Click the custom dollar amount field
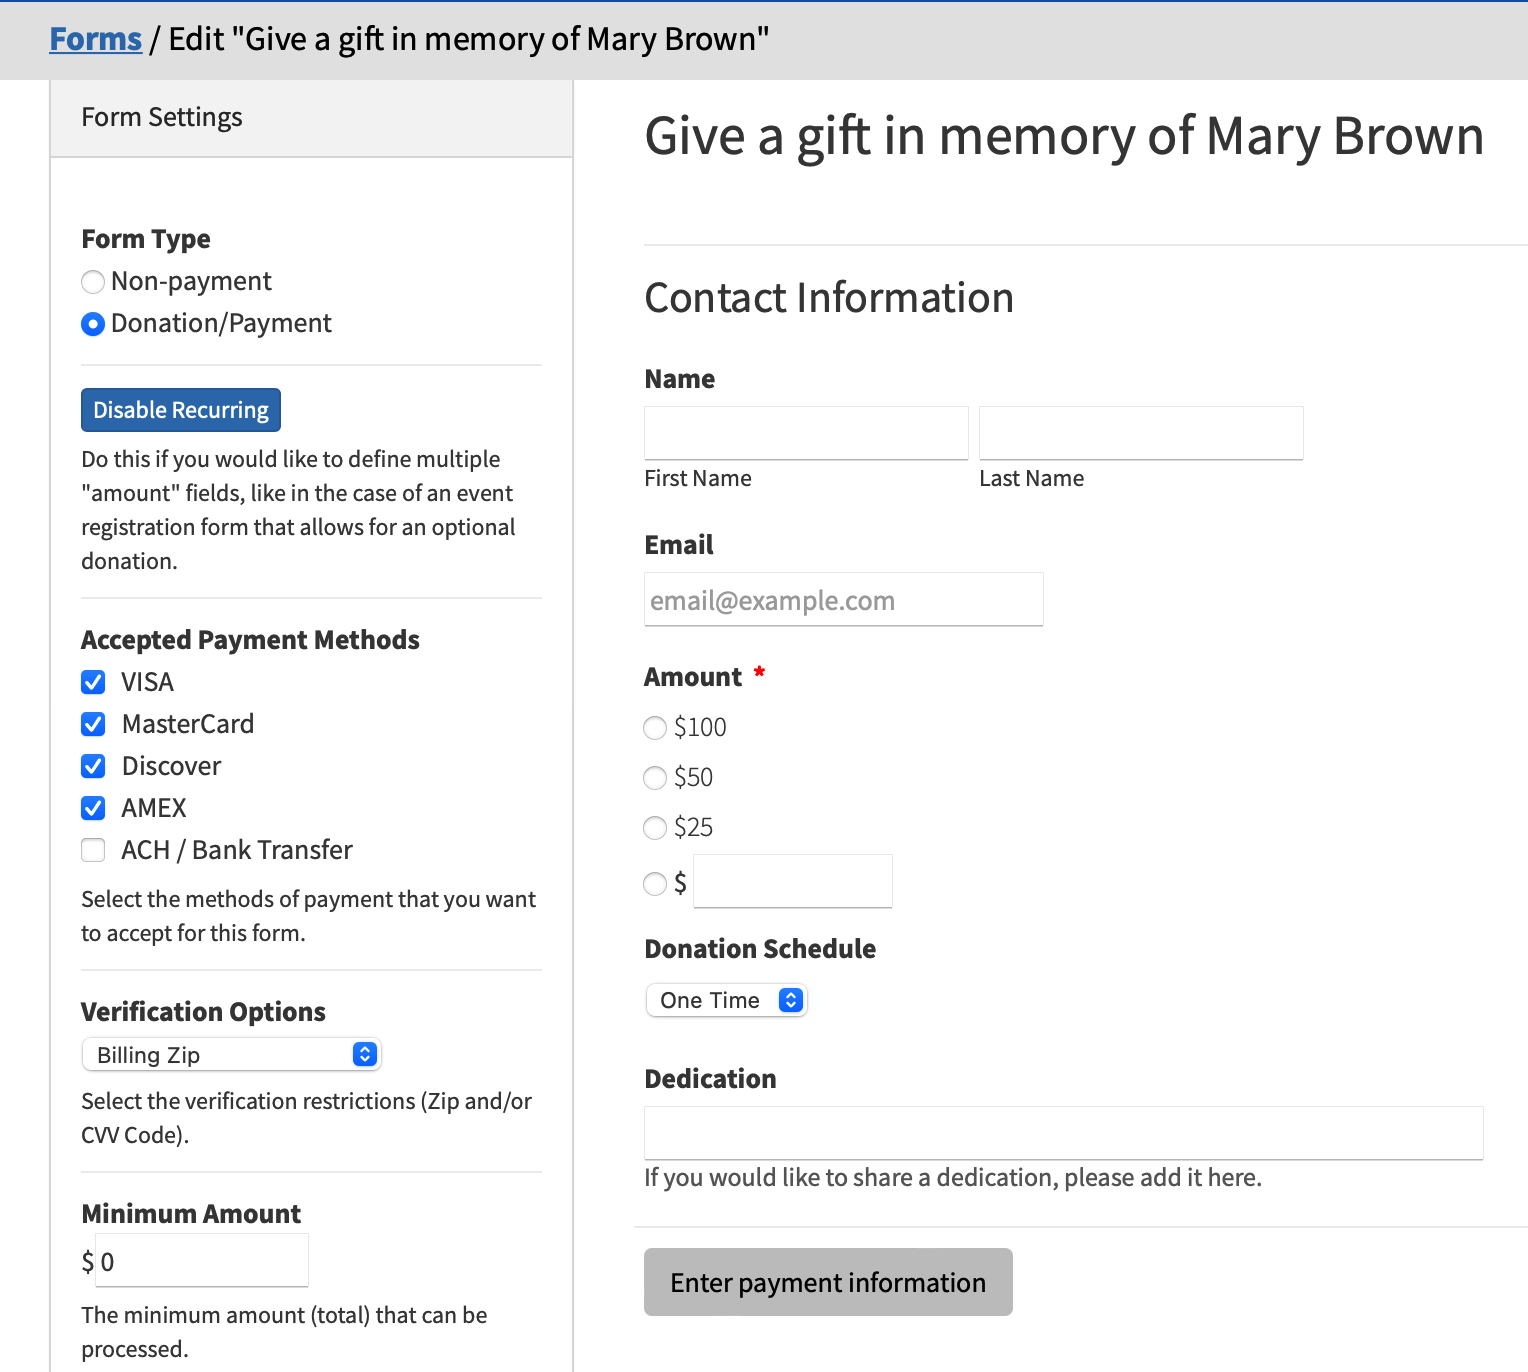The image size is (1528, 1372). (793, 881)
